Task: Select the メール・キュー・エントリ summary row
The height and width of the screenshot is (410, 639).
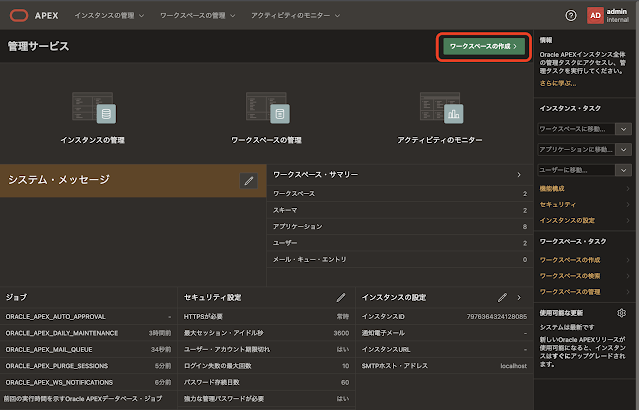Action: click(400, 259)
